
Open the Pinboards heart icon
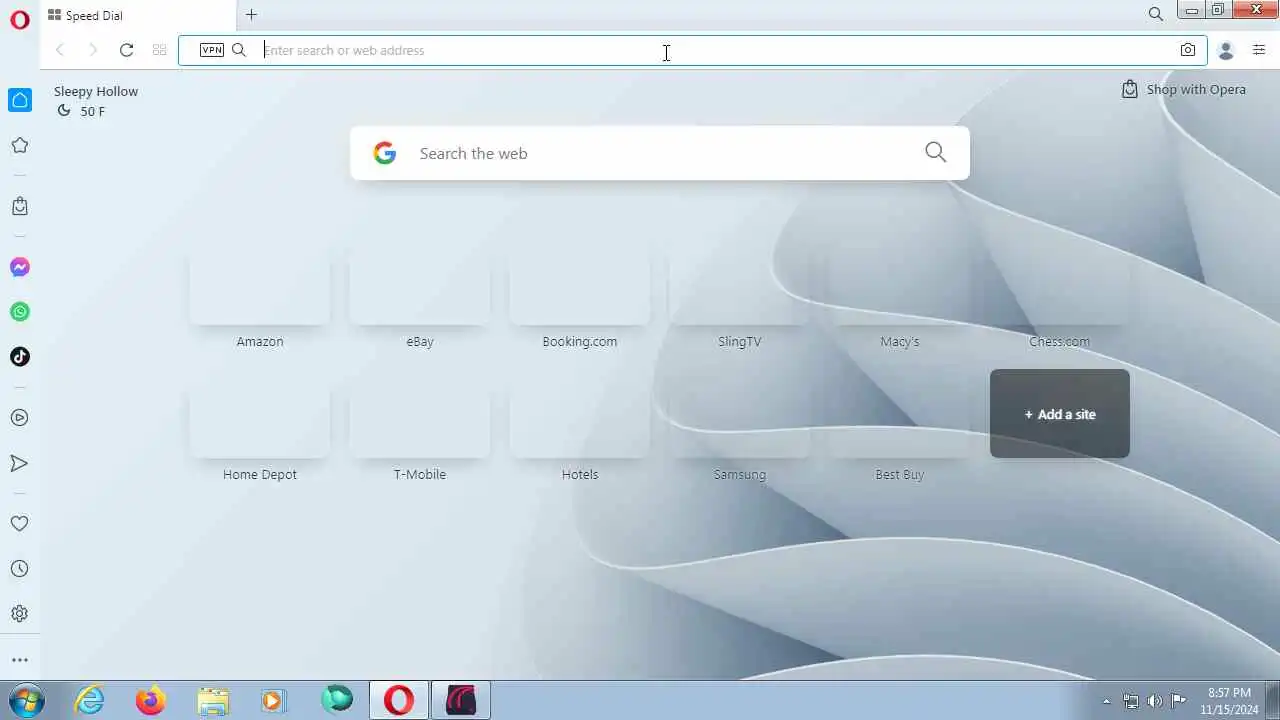click(x=20, y=523)
